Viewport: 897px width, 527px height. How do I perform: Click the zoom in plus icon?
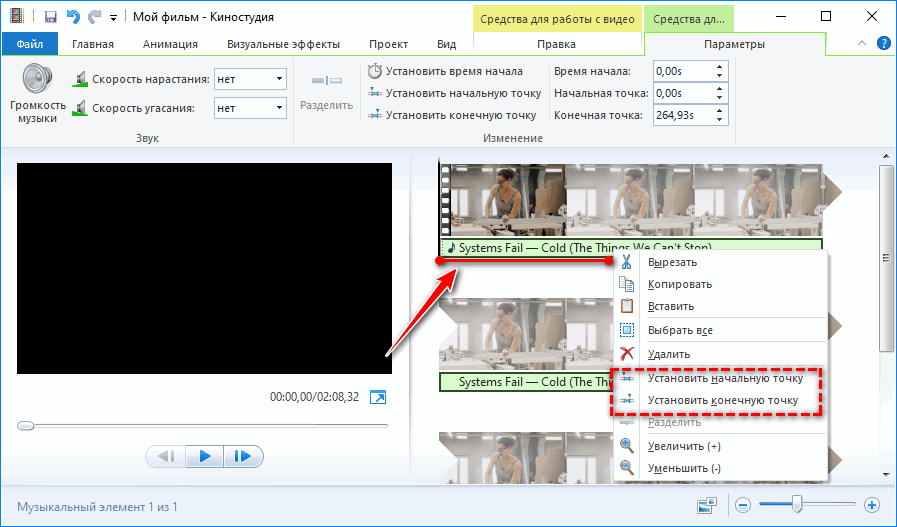[871, 506]
